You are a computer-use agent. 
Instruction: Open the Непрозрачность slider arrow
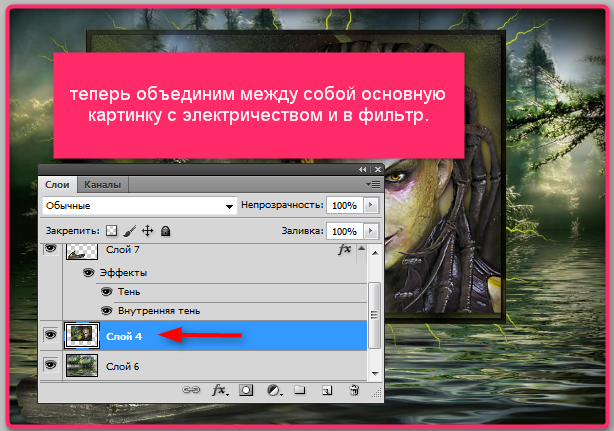click(371, 205)
